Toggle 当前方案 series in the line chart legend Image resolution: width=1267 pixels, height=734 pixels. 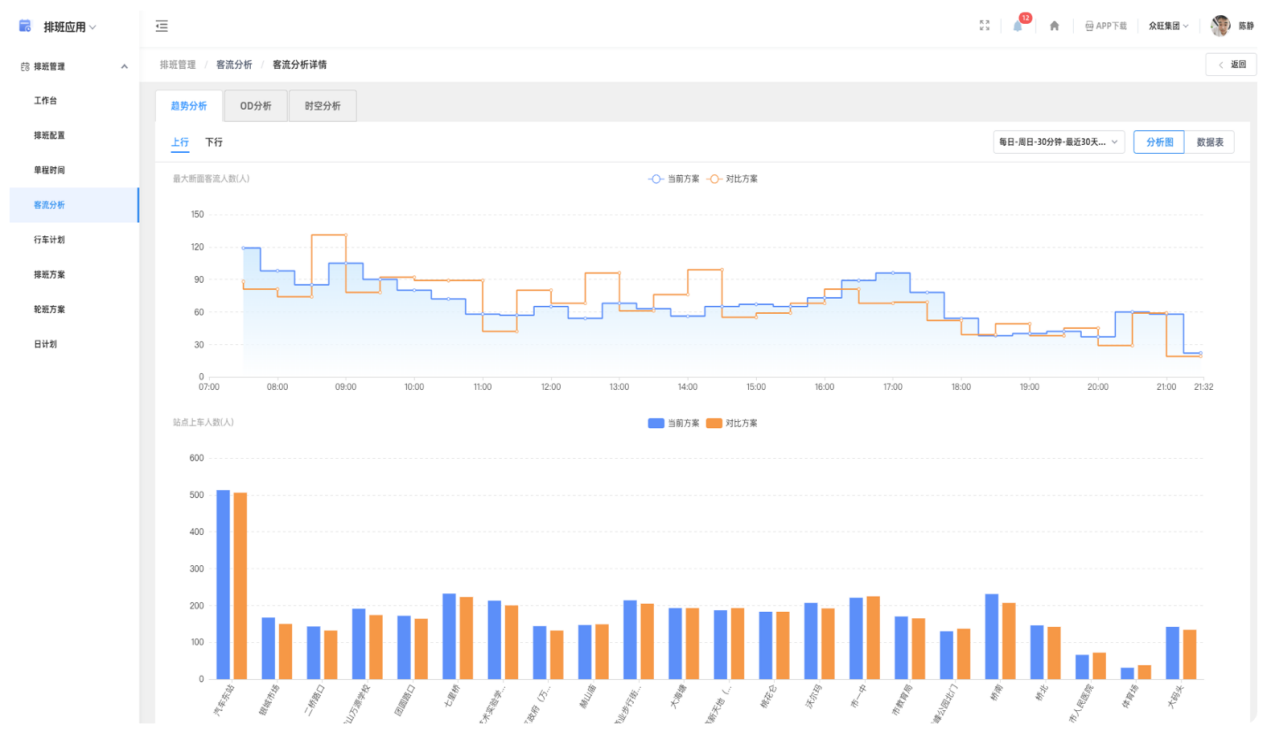674,179
